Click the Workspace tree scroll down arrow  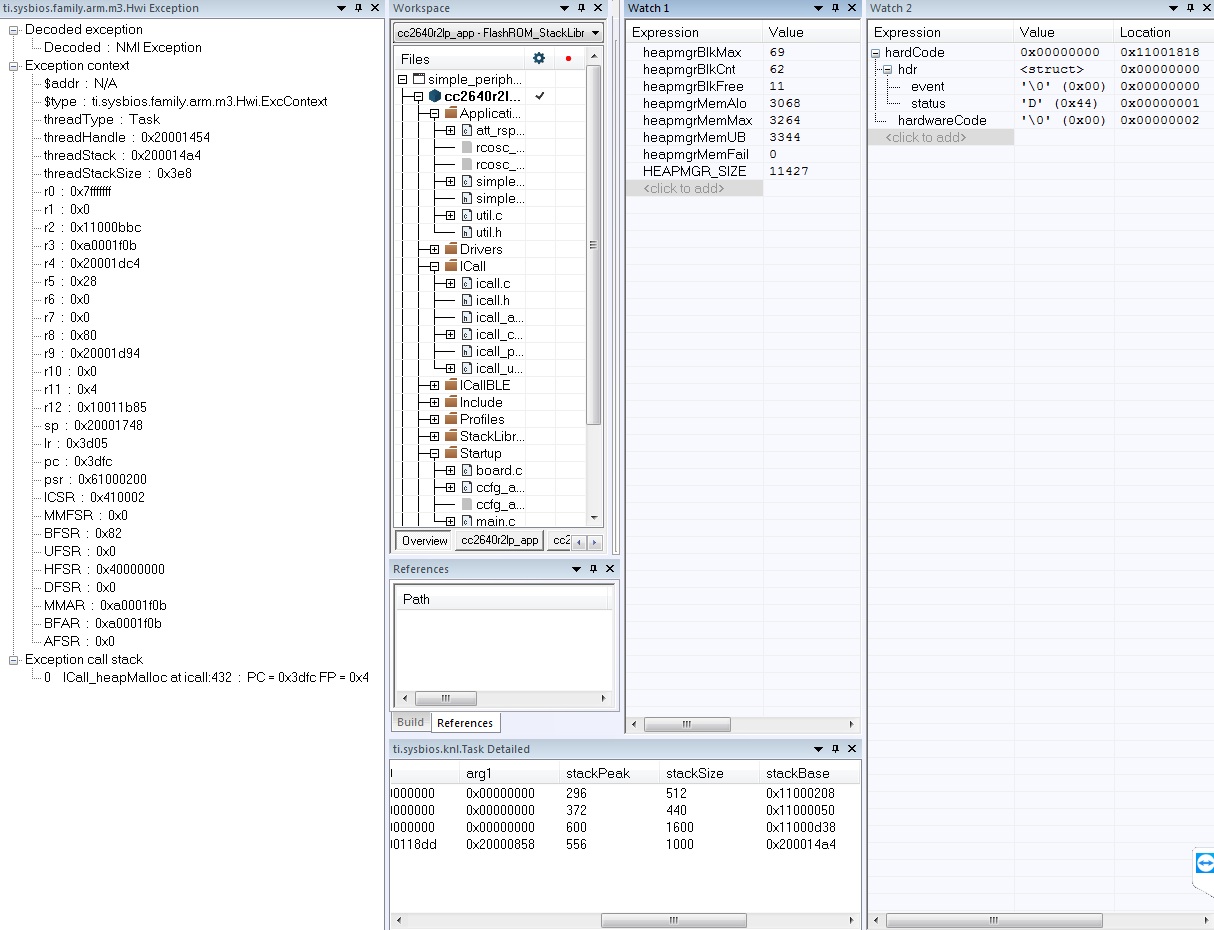tap(594, 518)
